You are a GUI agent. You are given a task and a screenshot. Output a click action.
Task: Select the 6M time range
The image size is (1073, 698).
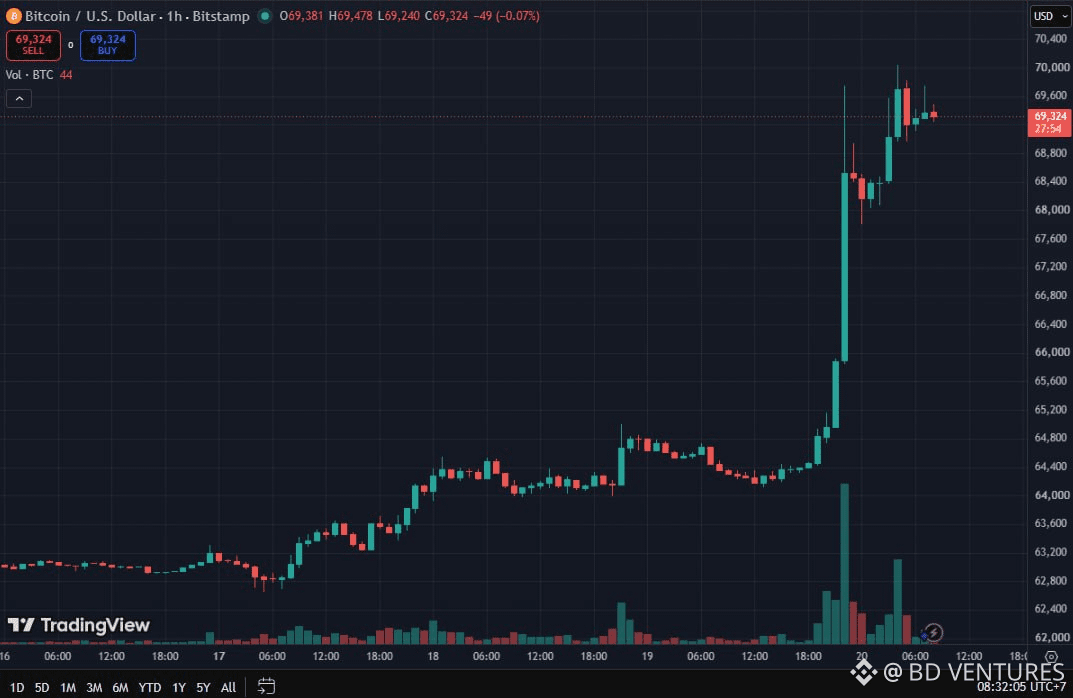click(120, 687)
